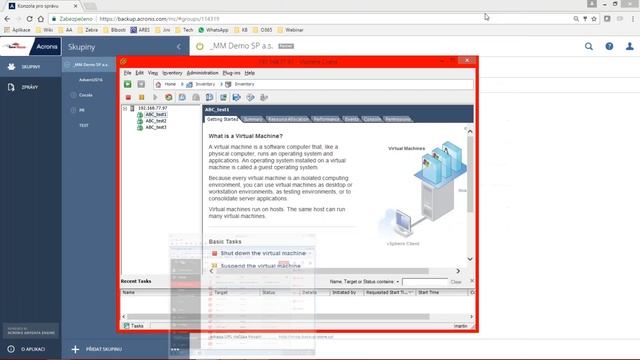Viewport: 640px width, 360px height.
Task: Open the Acronis help question mark icon
Action: pos(609,47)
